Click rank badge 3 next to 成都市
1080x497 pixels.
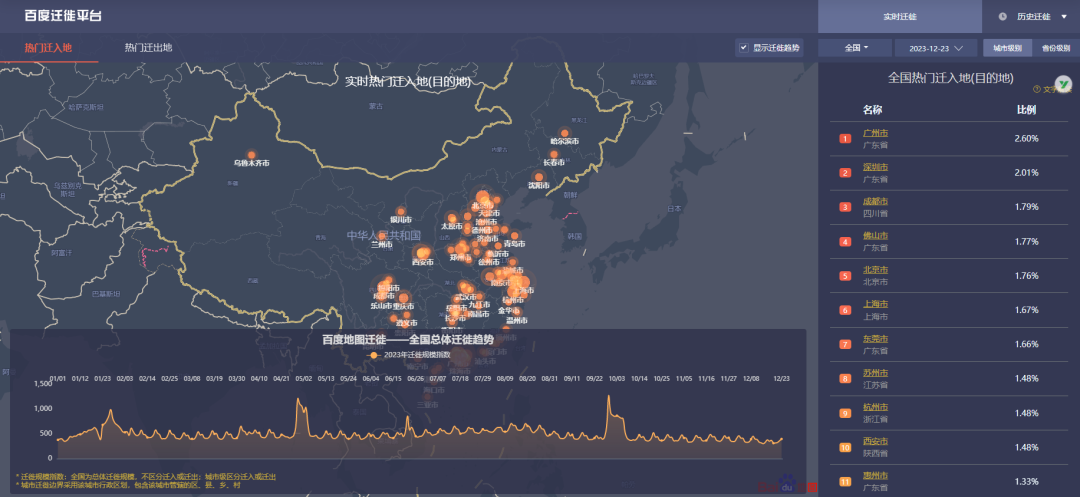point(846,207)
